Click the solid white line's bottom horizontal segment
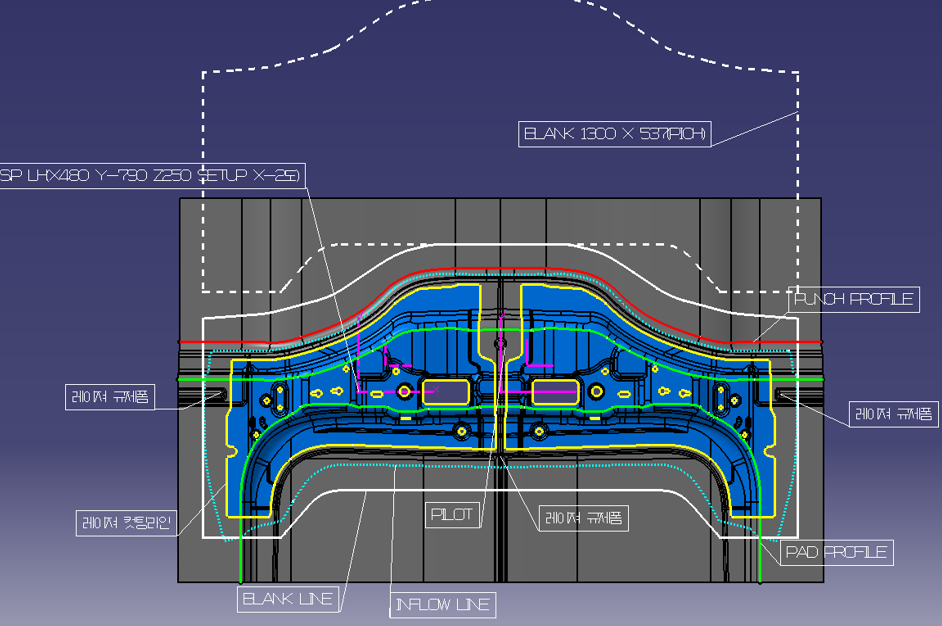942x626 pixels. [500, 490]
